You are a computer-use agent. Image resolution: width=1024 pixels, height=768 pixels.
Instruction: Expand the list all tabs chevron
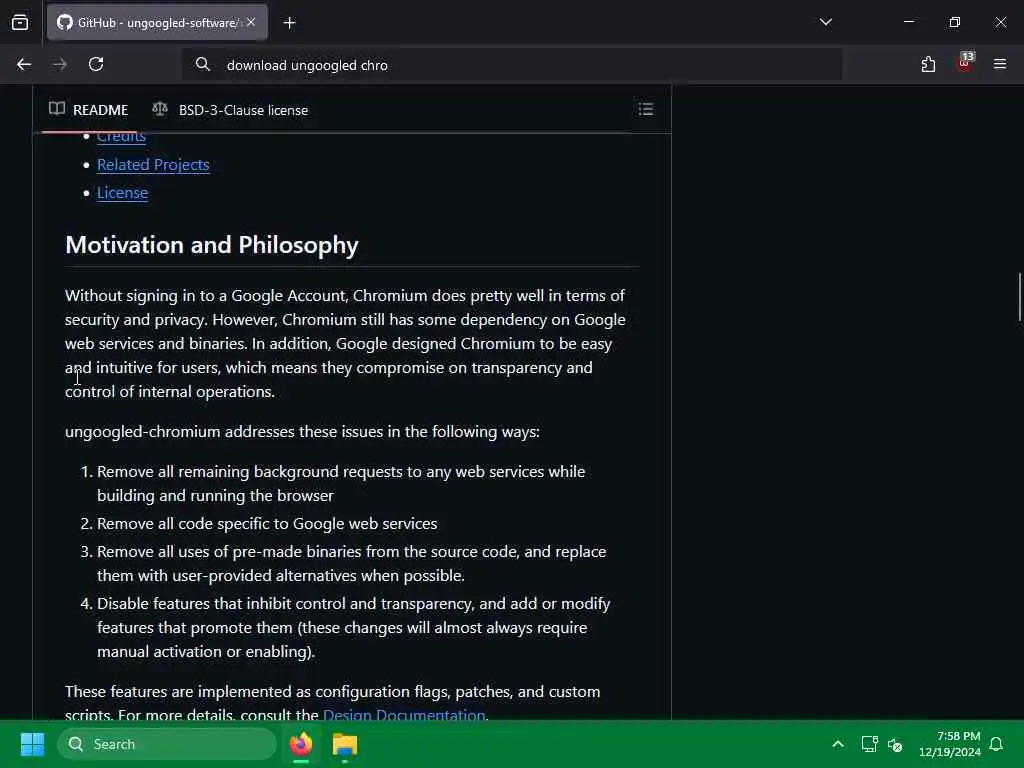825,22
